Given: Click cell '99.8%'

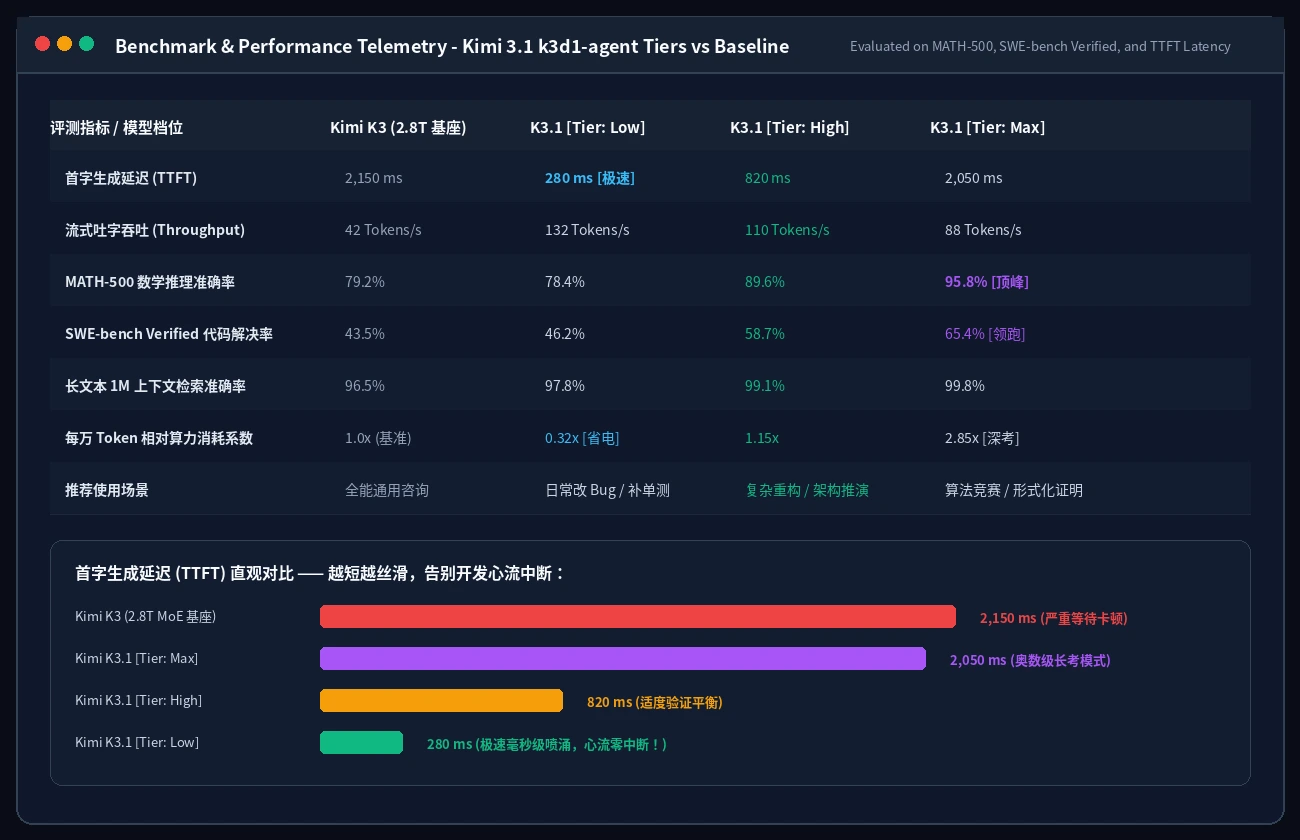Looking at the screenshot, I should tap(965, 386).
